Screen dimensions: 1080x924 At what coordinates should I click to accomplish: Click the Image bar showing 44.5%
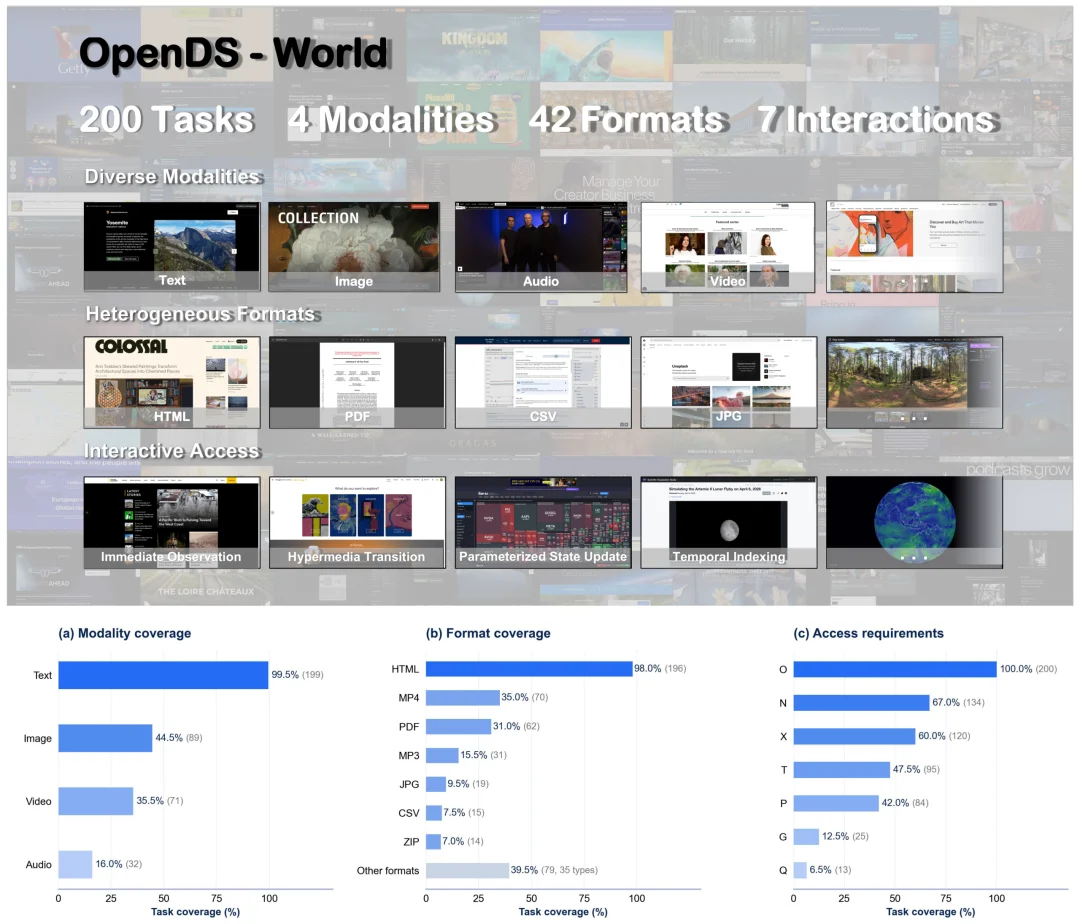click(x=105, y=738)
